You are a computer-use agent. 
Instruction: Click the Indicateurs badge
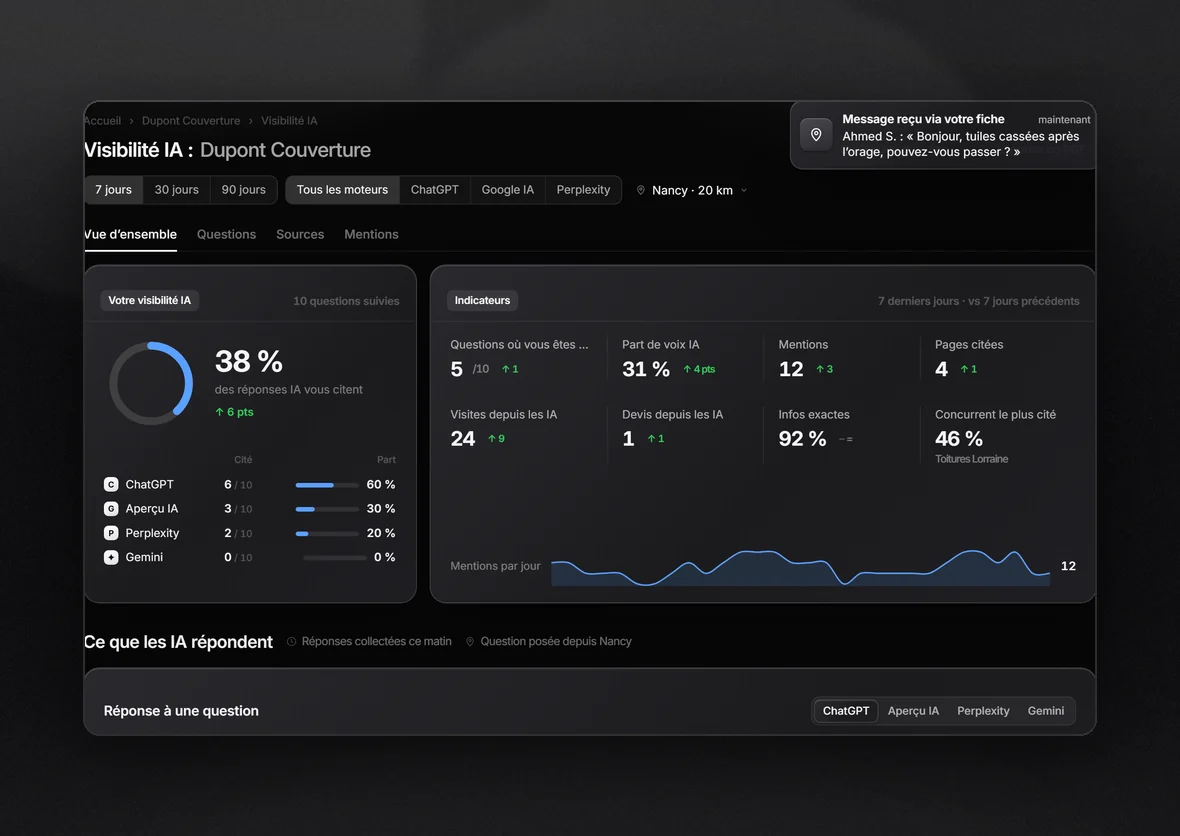[x=482, y=300]
